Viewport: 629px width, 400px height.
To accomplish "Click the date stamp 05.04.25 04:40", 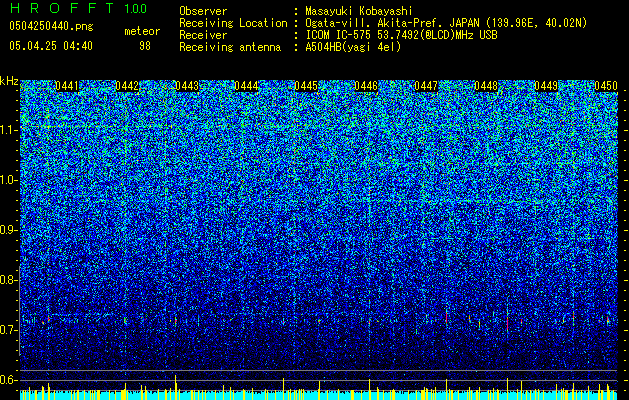I will coord(51,46).
